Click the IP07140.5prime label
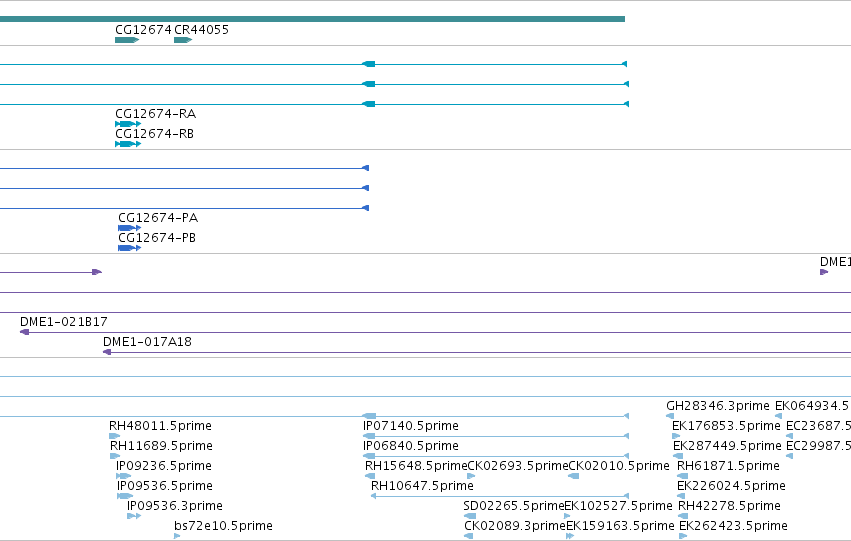The image size is (851, 541). pos(411,426)
